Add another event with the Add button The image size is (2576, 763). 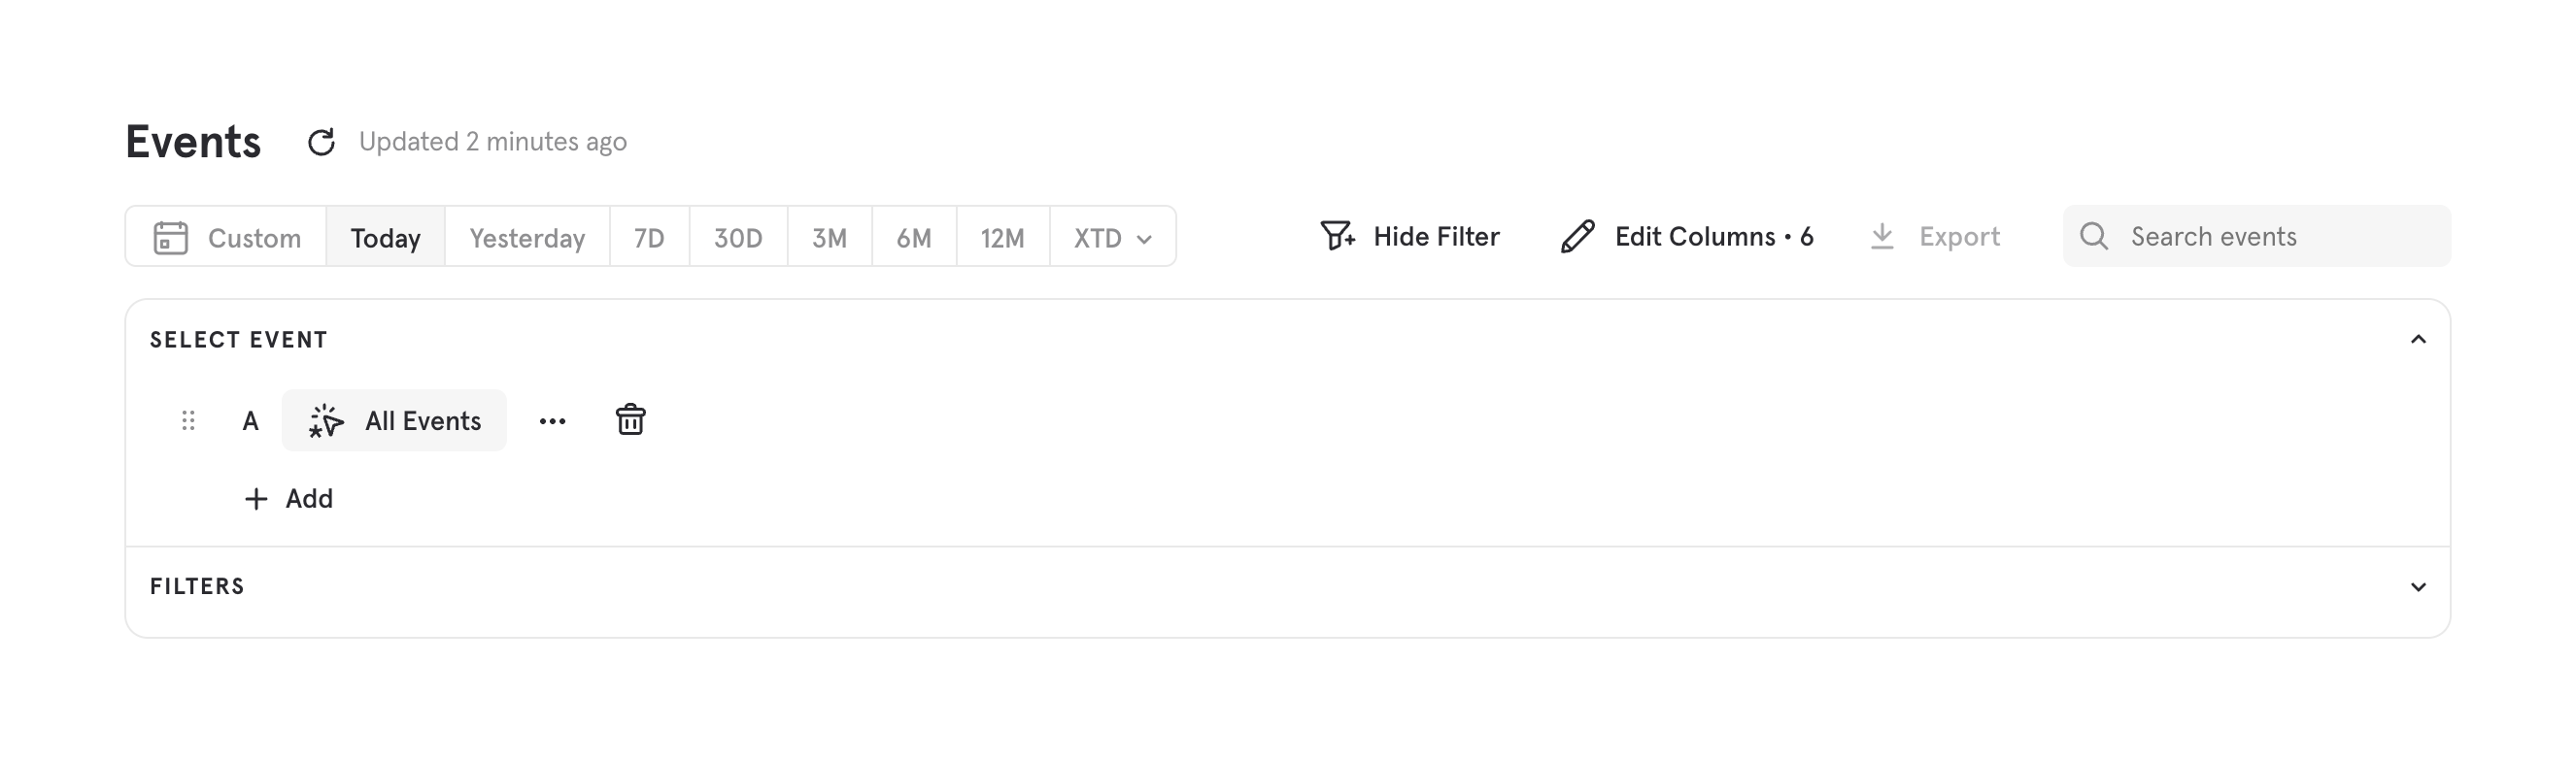pos(289,499)
